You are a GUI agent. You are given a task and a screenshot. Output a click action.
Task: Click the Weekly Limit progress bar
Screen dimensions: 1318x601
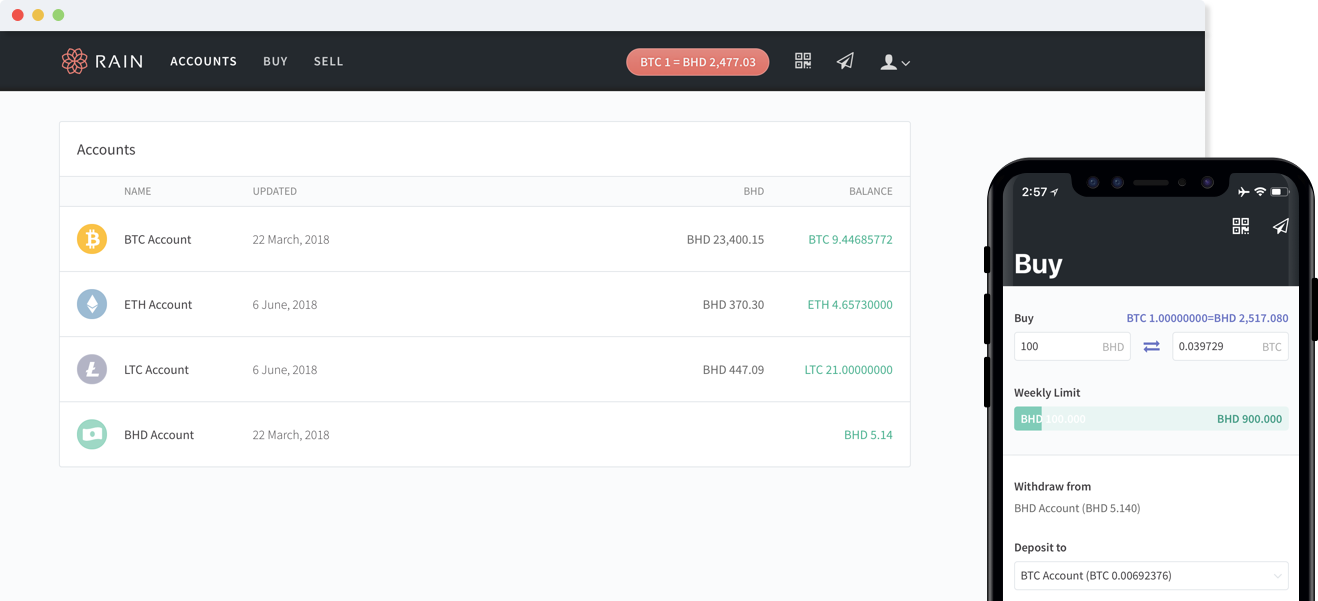[1150, 418]
